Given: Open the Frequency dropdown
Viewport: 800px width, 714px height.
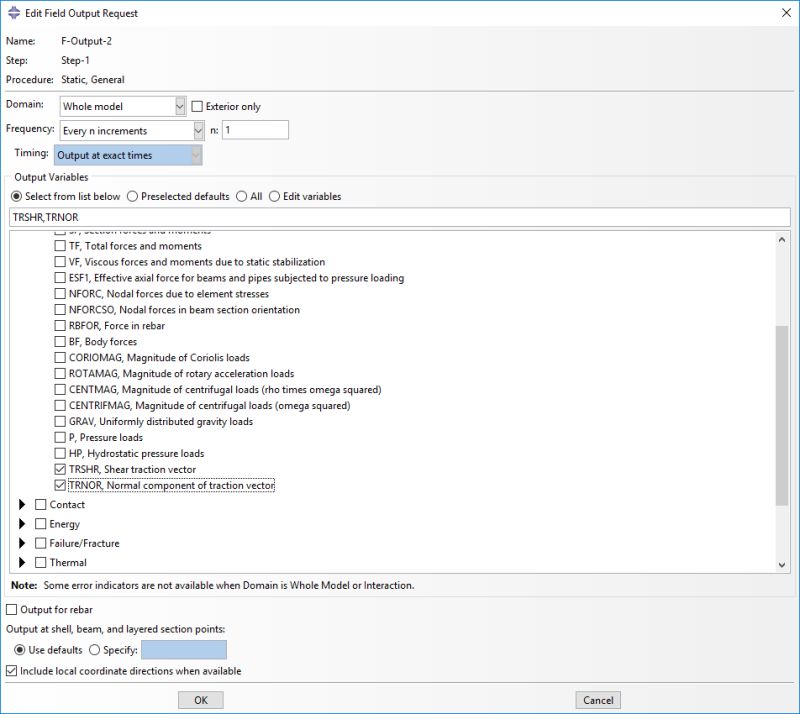Looking at the screenshot, I should [x=195, y=130].
